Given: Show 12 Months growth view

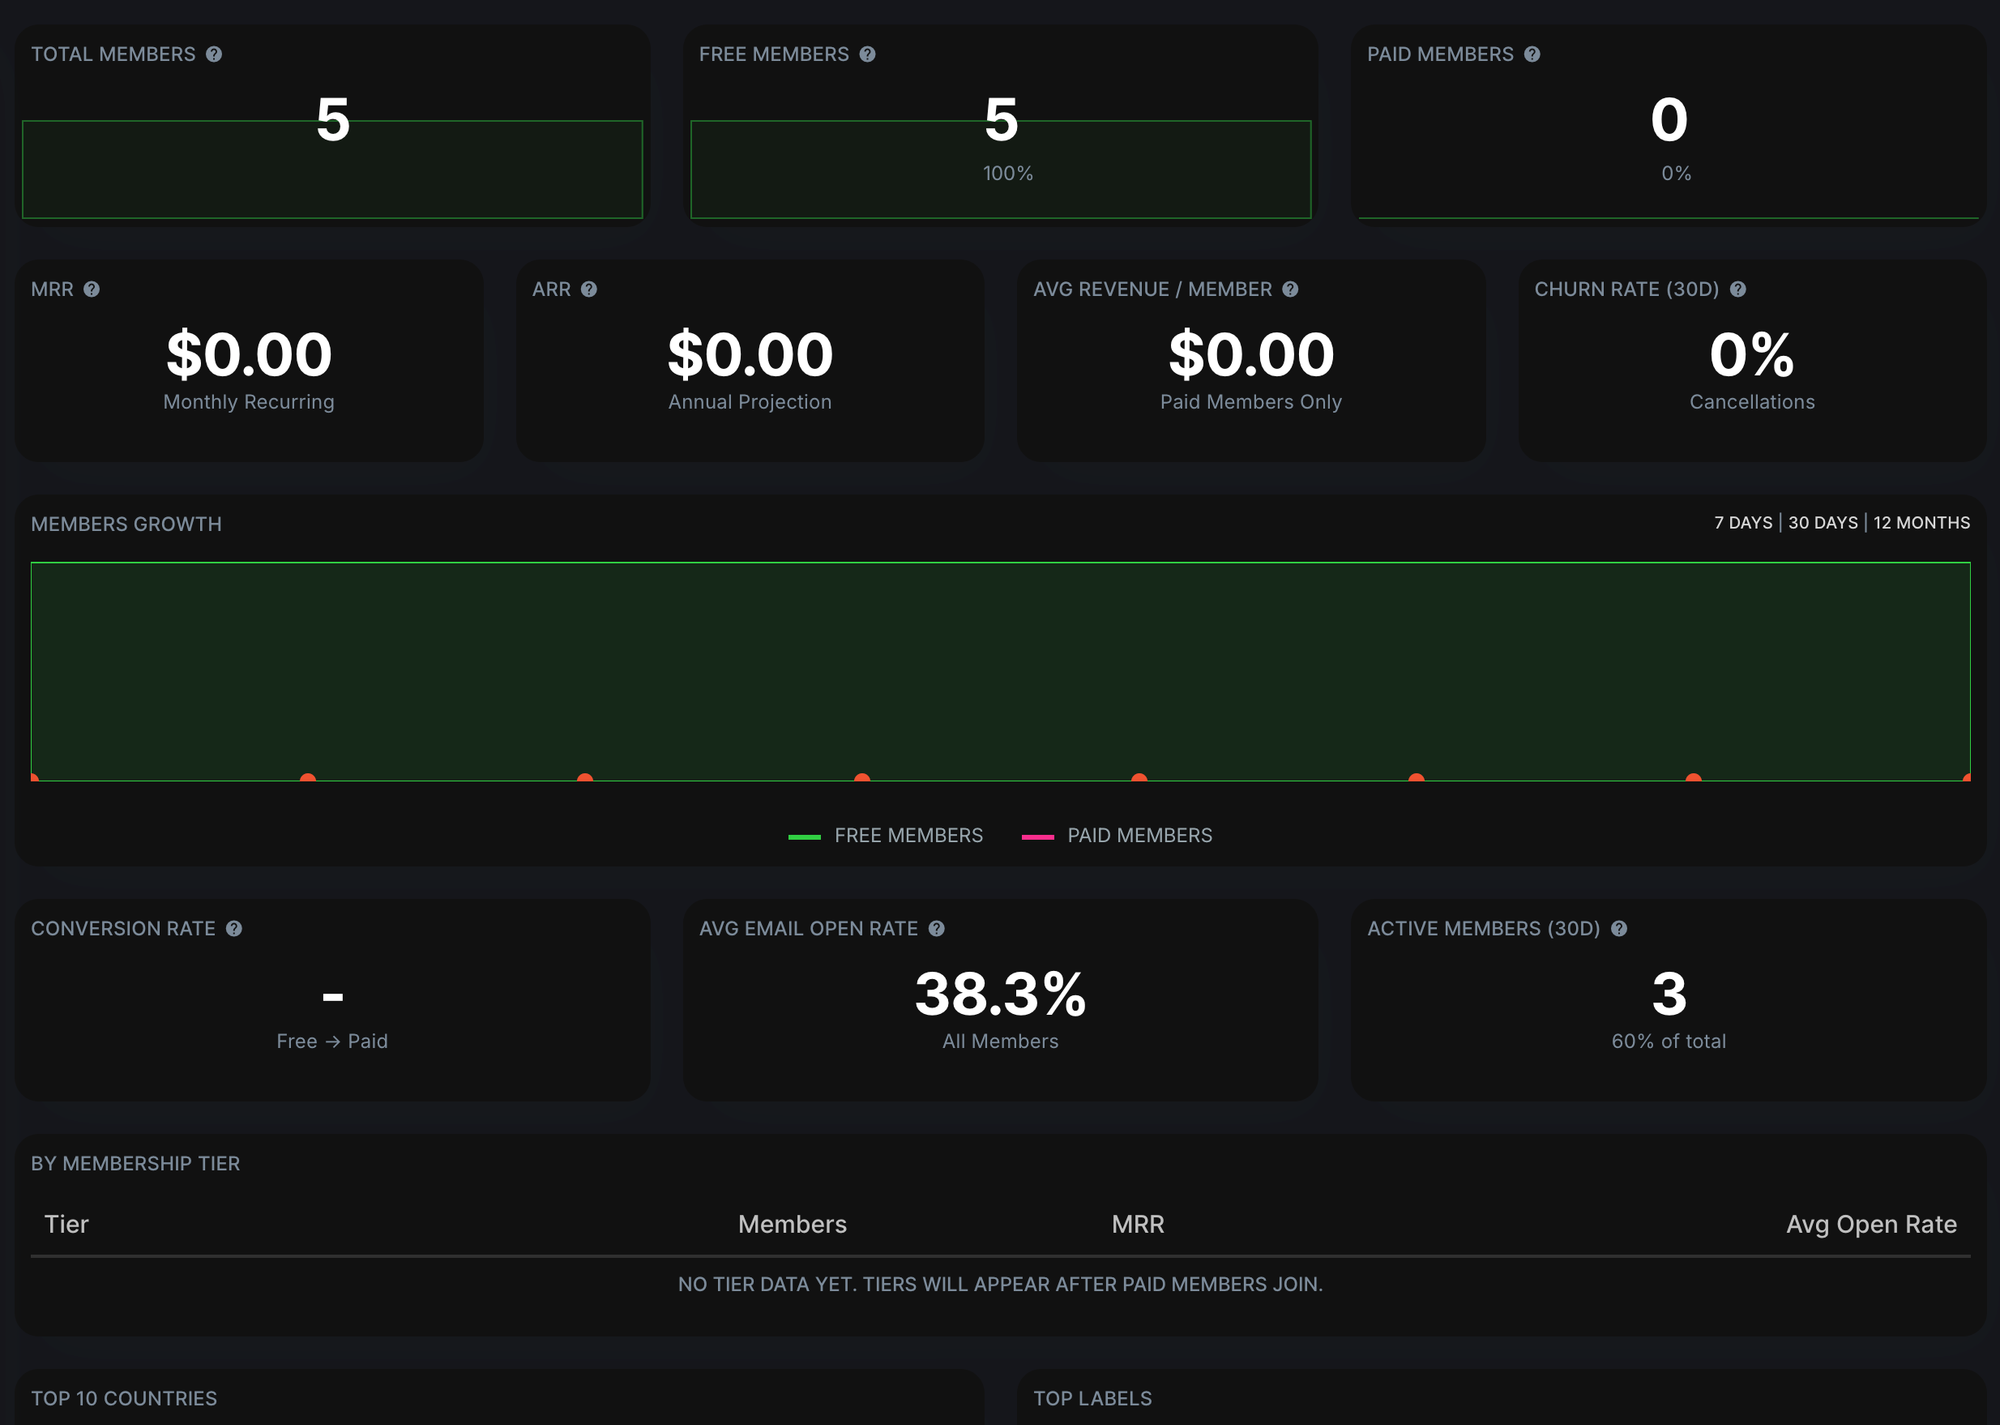Looking at the screenshot, I should 1921,523.
